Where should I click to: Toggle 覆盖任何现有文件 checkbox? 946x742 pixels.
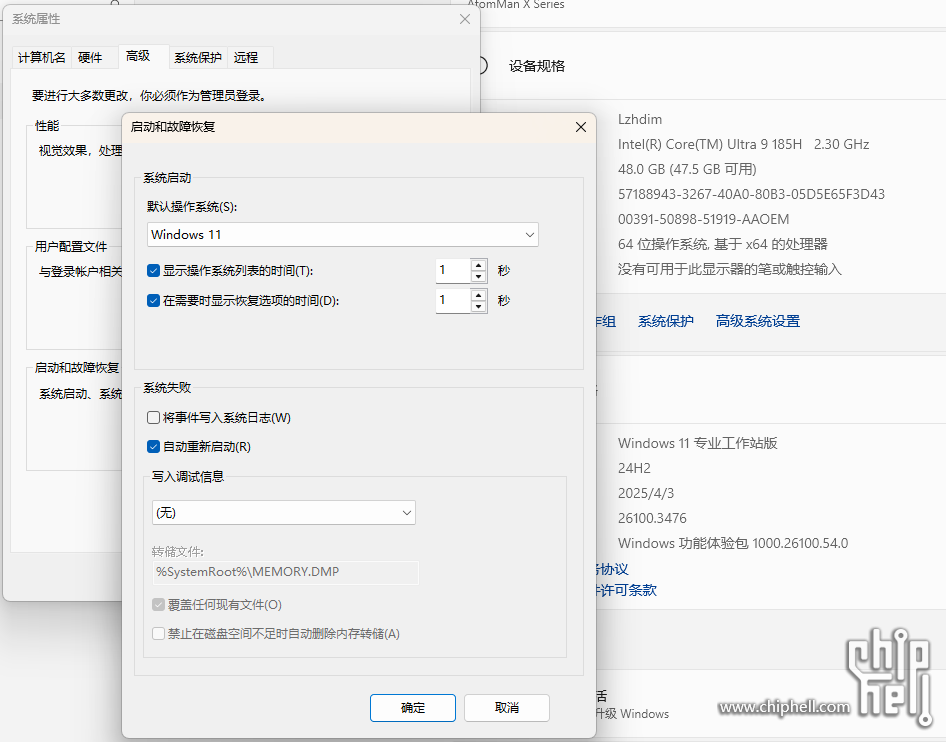point(158,604)
